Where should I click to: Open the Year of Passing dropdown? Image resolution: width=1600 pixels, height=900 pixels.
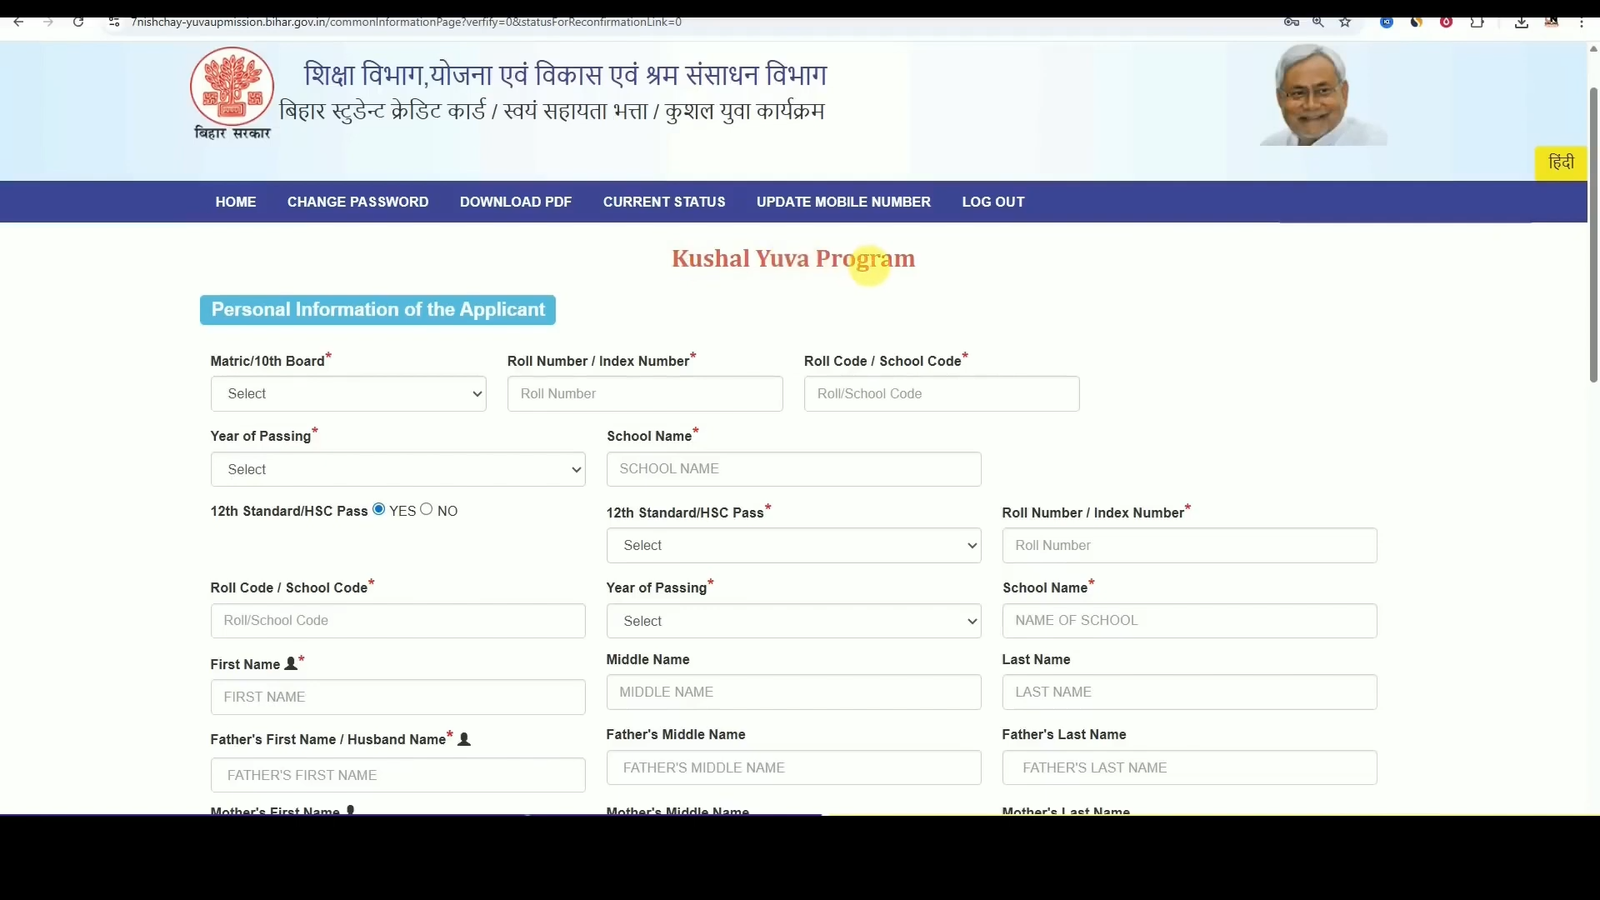[x=397, y=469]
